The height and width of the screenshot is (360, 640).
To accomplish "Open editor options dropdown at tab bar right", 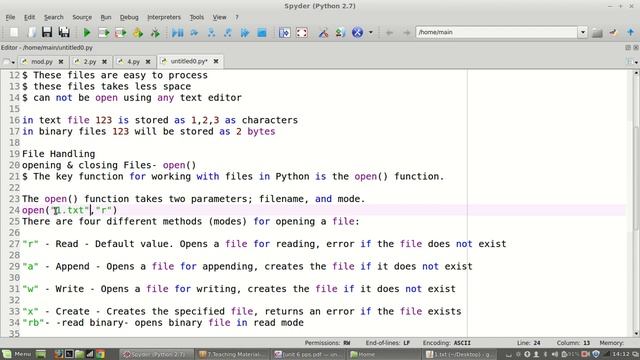I will 632,62.
